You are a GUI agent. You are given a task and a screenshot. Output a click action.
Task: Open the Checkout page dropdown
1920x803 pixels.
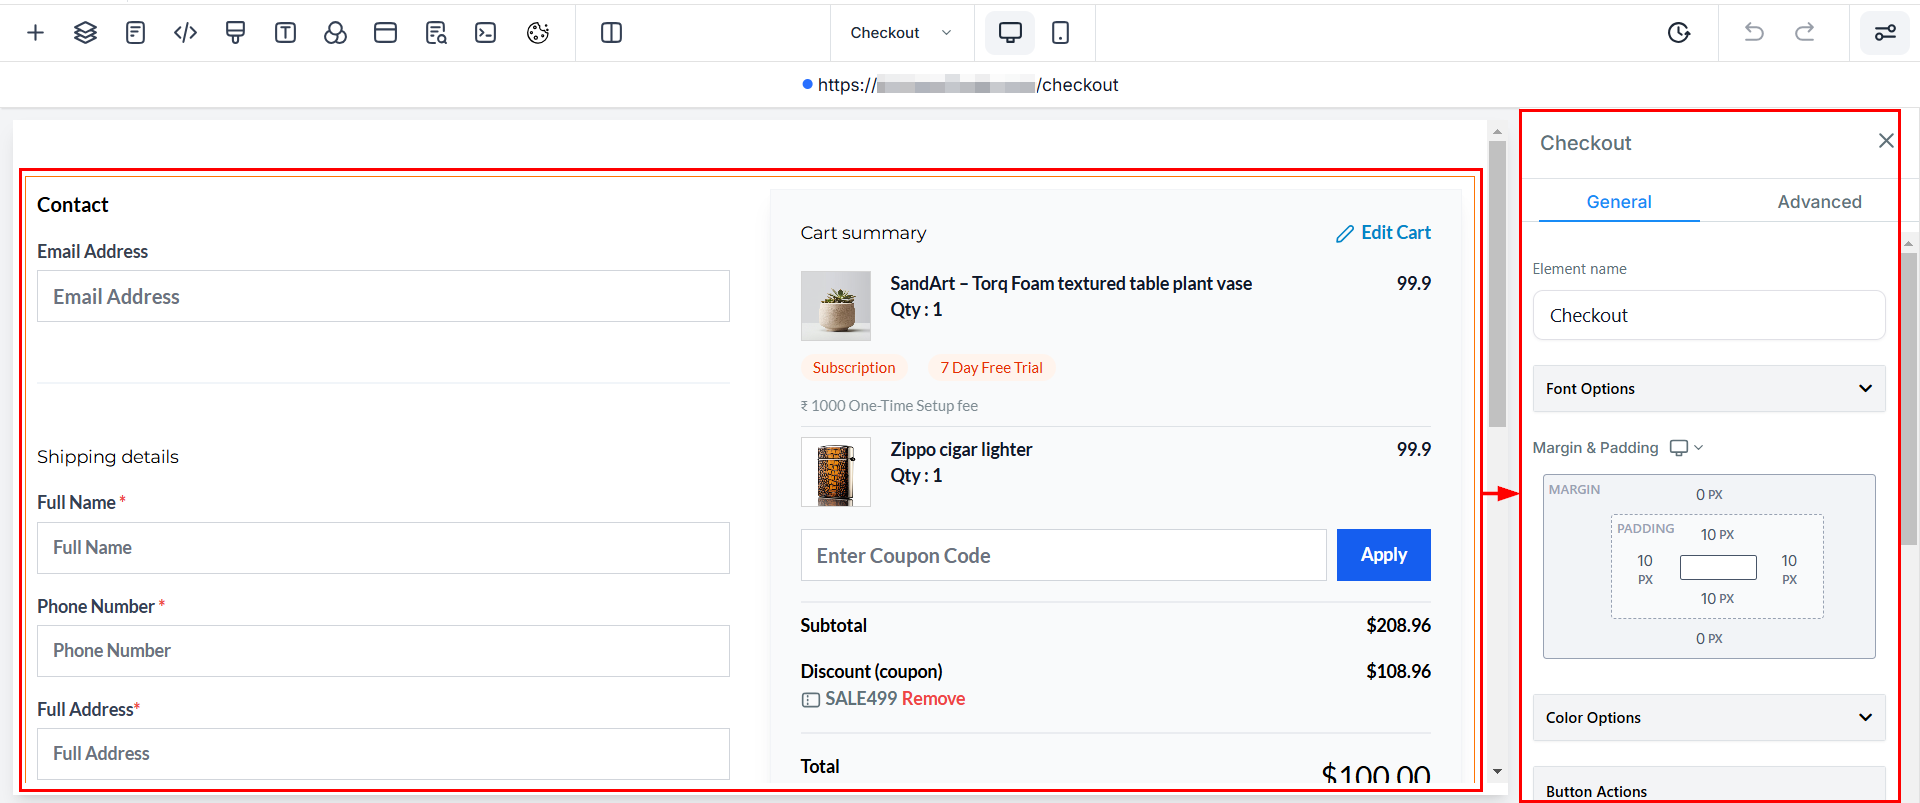[900, 33]
